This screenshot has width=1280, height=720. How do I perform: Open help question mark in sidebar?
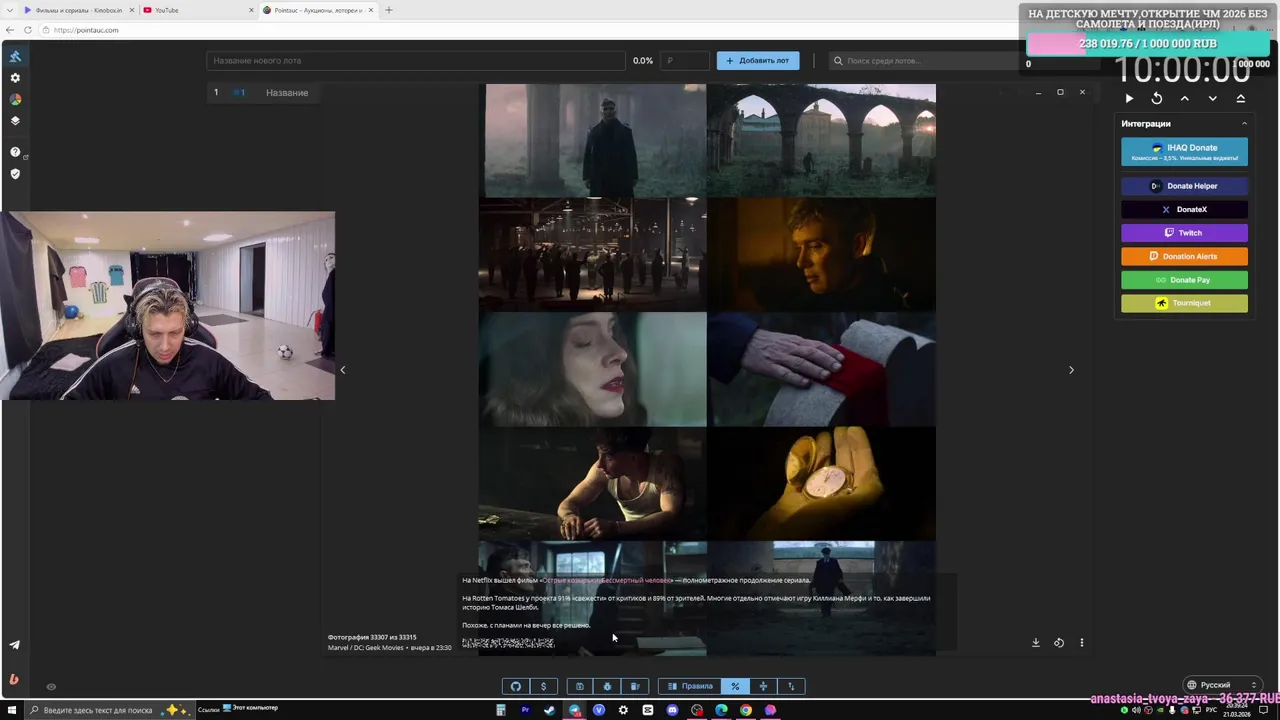point(15,152)
